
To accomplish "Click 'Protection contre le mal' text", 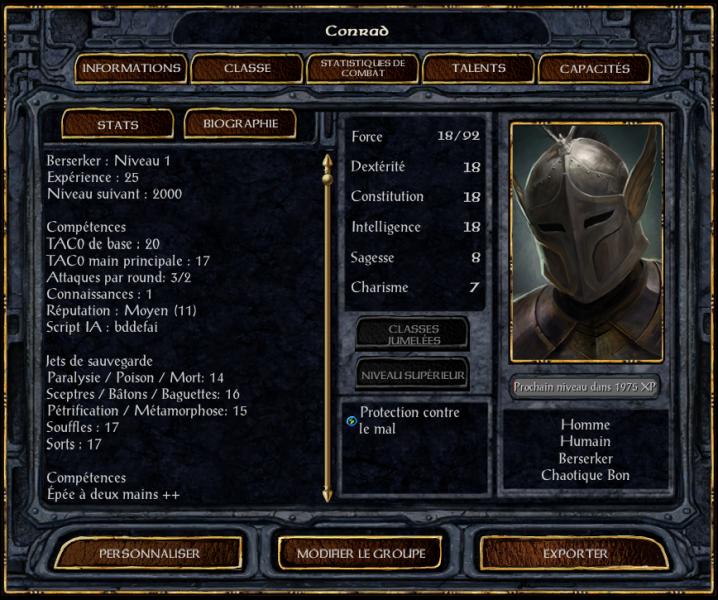I will (409, 420).
